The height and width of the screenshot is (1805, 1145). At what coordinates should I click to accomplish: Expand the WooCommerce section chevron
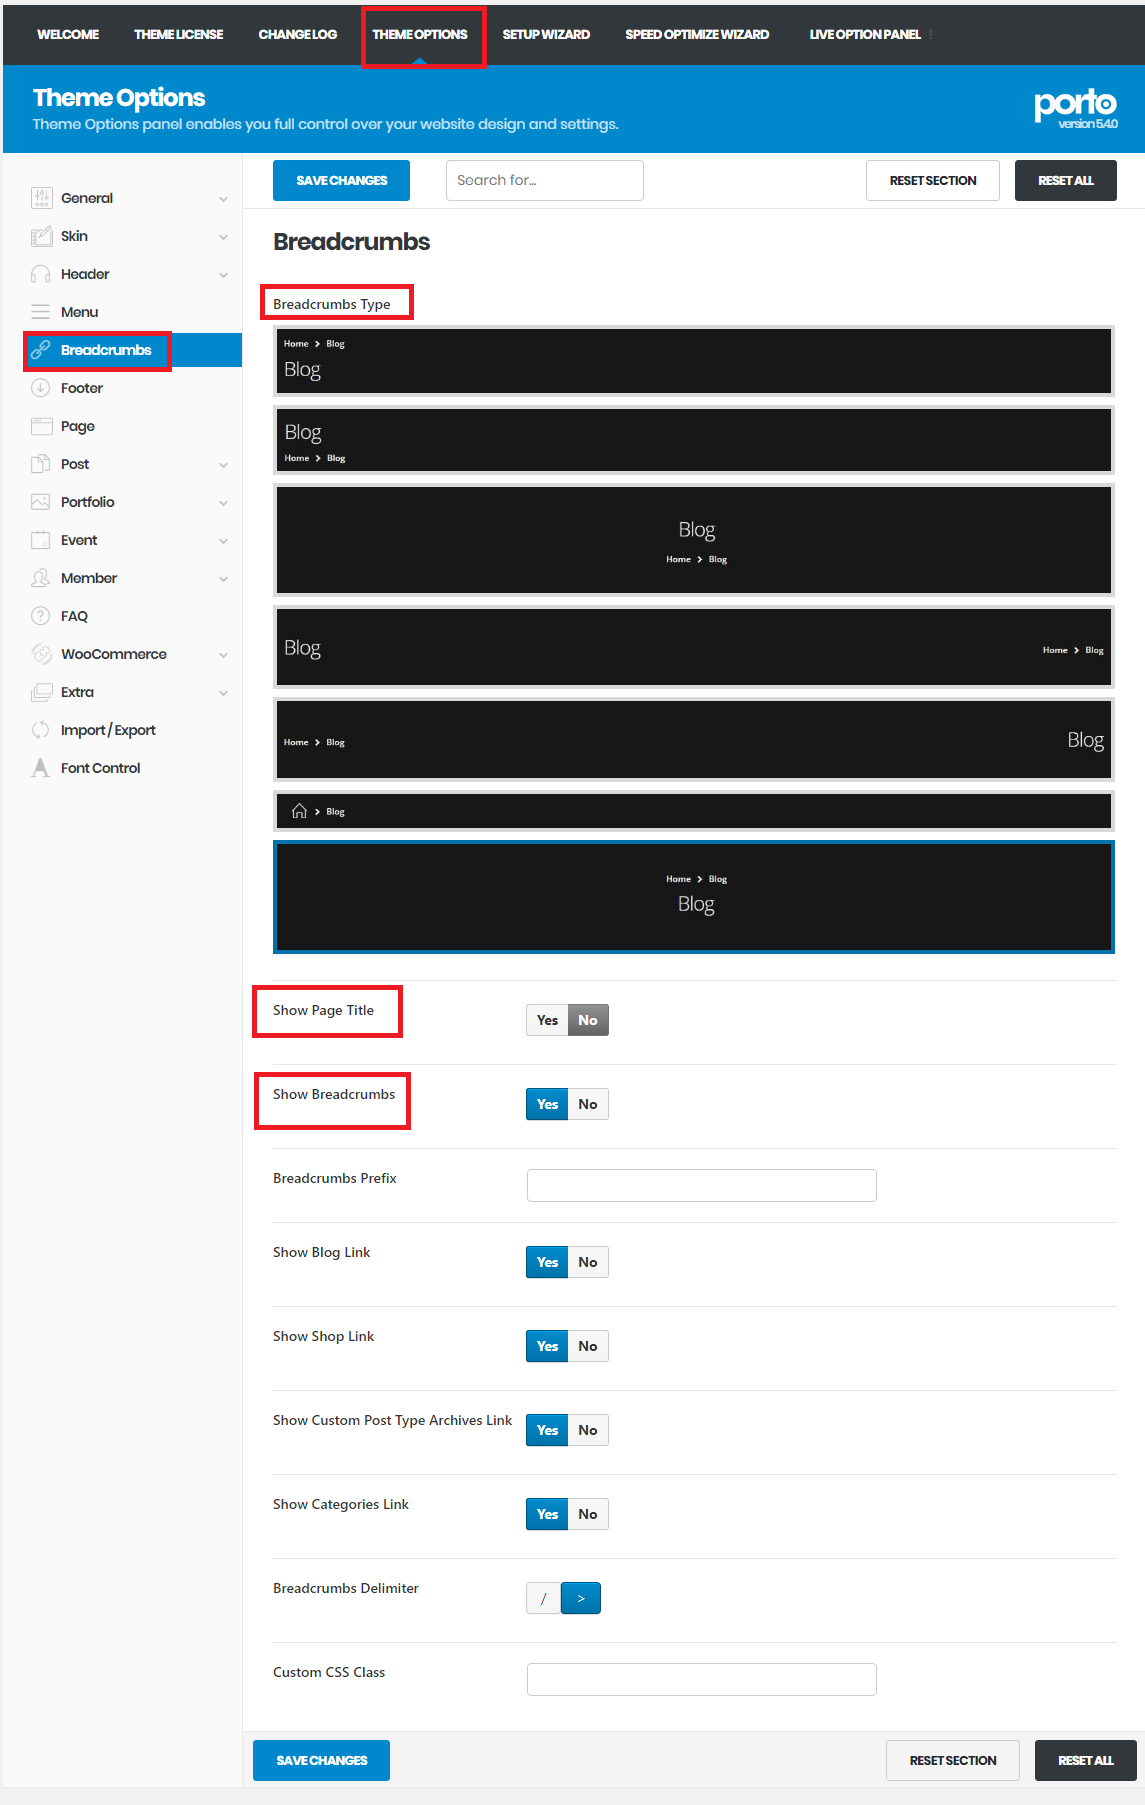pos(223,655)
